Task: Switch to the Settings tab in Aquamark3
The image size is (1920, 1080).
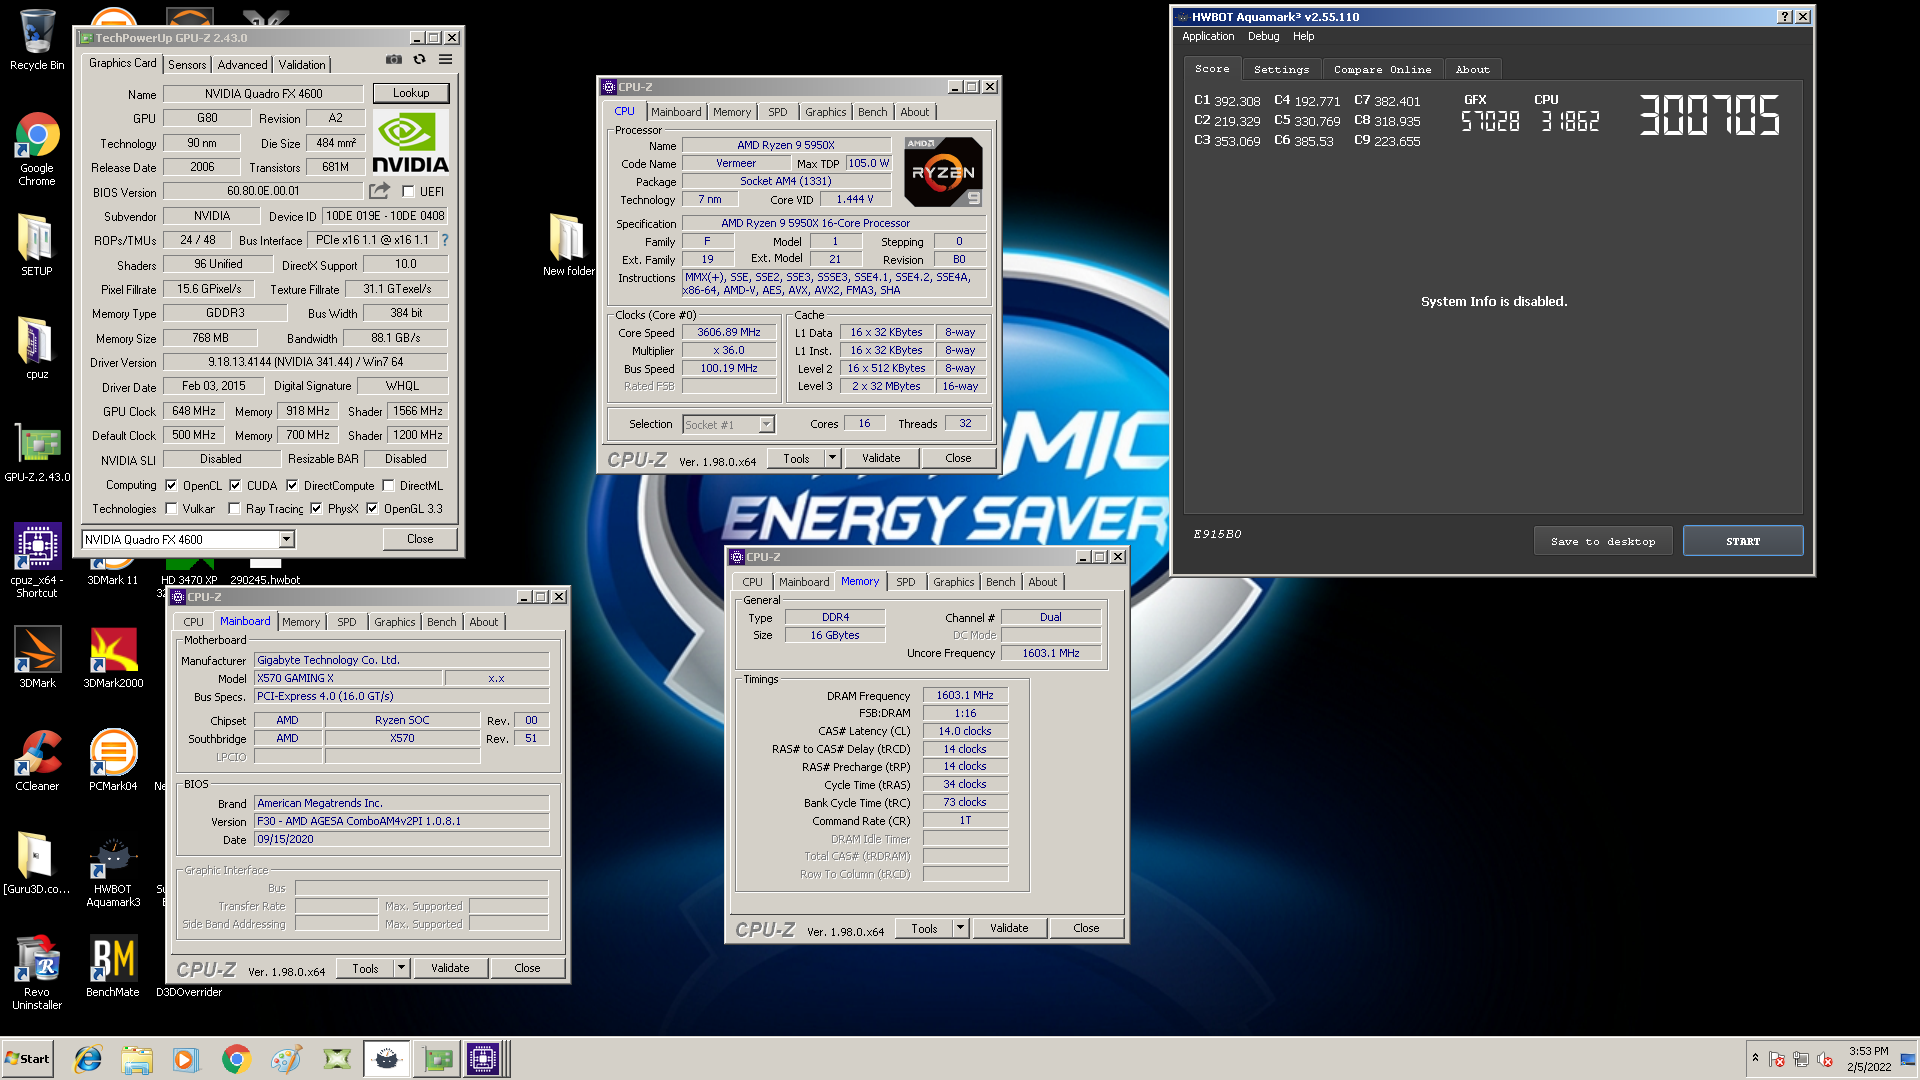Action: click(x=1281, y=69)
